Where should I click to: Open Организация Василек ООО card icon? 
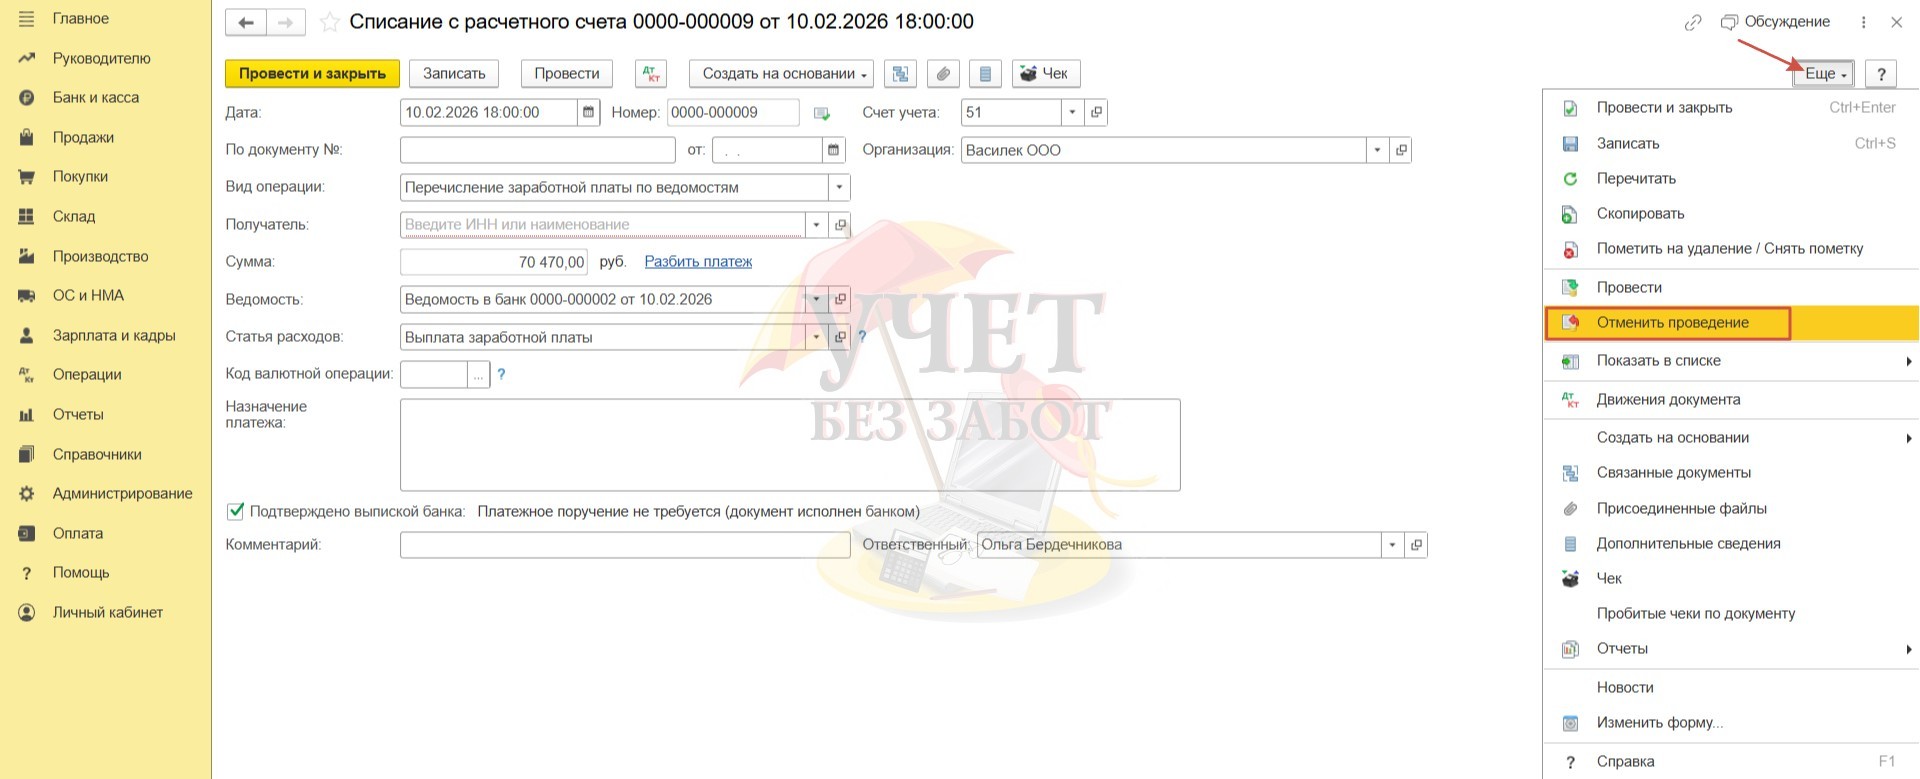pyautogui.click(x=1401, y=150)
